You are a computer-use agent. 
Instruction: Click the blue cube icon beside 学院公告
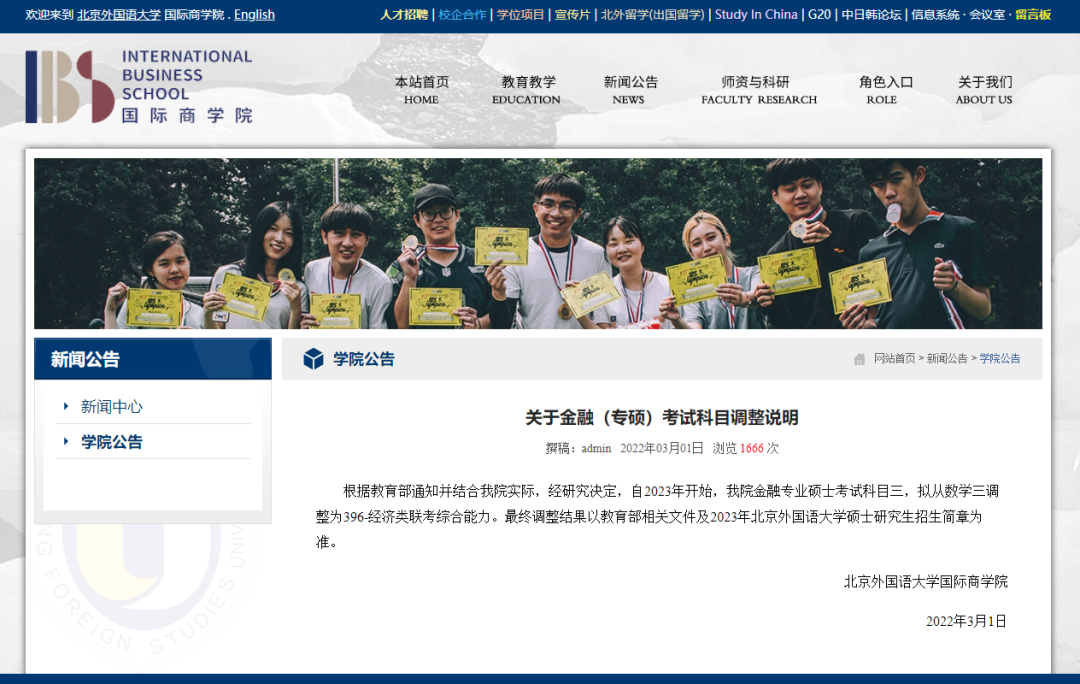313,359
